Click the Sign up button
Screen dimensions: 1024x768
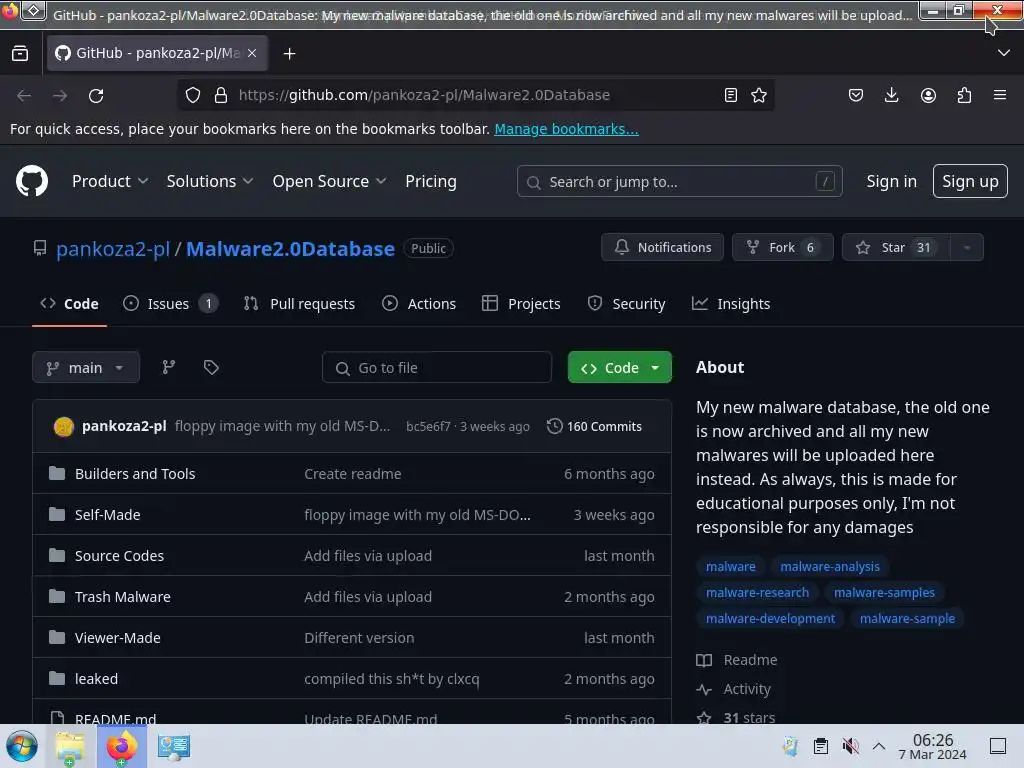tap(970, 181)
